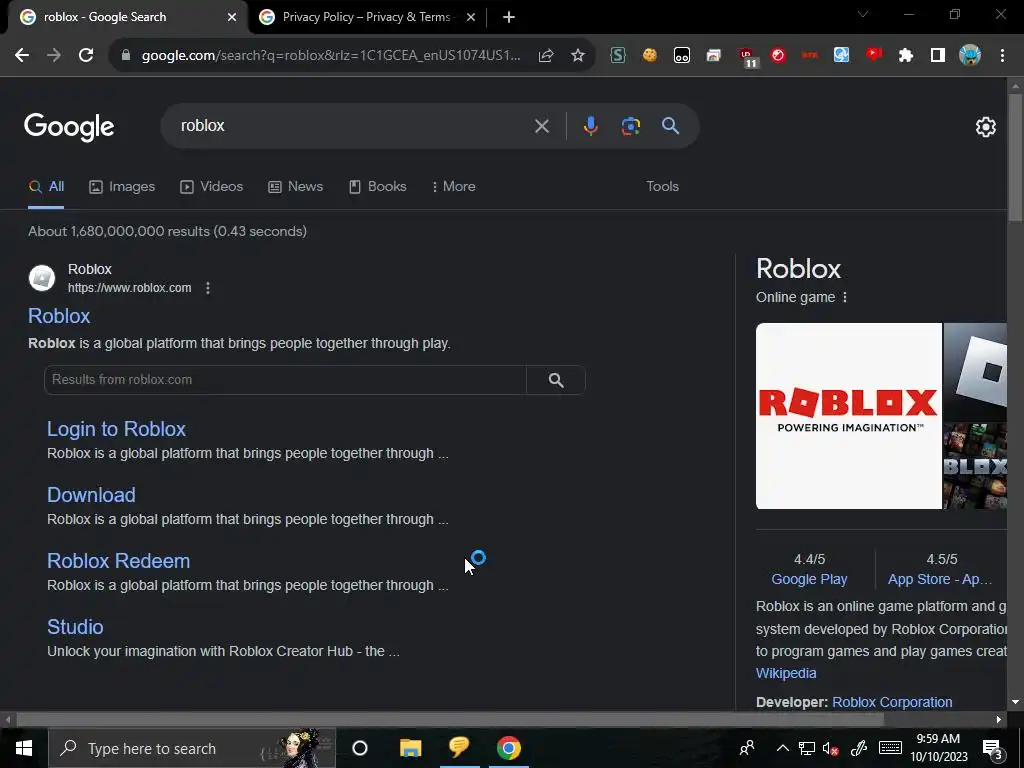Screen dimensions: 1024x768
Task: Open the Studio sitelink
Action: [75, 627]
